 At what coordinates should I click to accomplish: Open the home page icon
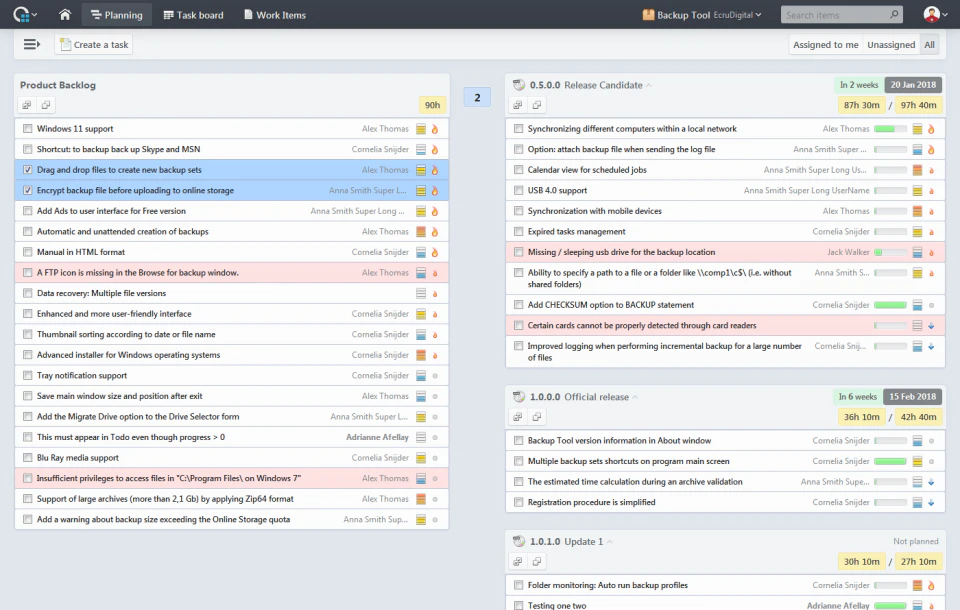(x=65, y=14)
